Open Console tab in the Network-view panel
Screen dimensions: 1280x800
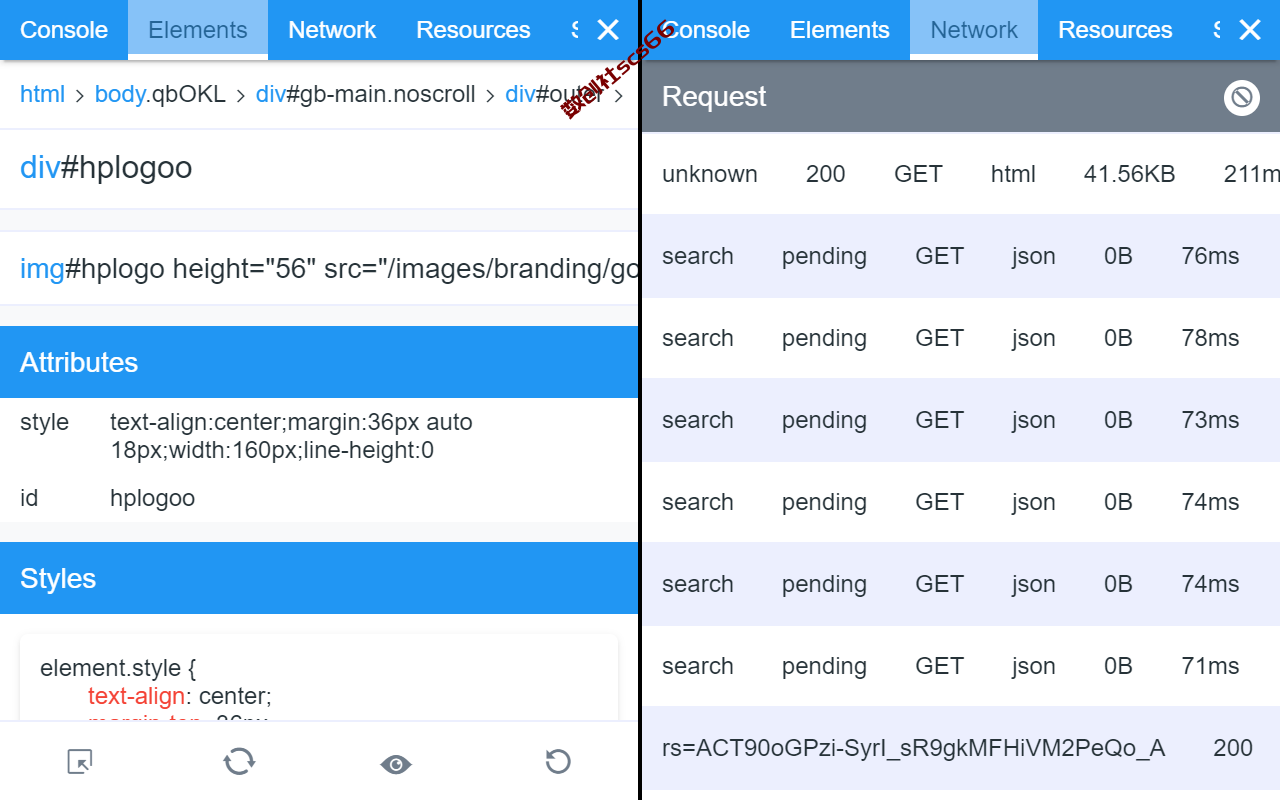tap(706, 30)
